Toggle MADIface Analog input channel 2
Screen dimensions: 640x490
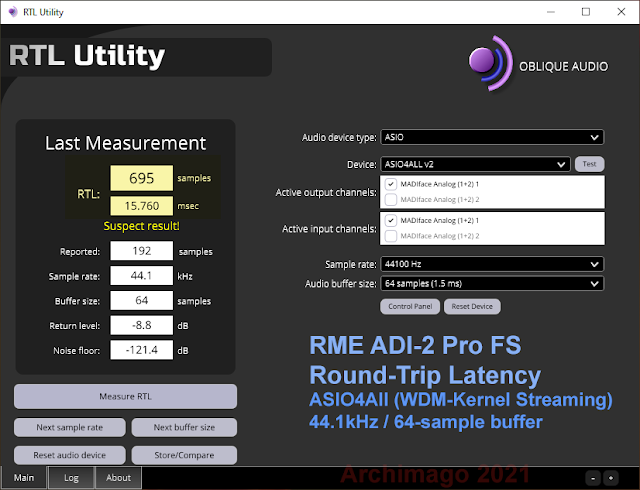click(391, 236)
